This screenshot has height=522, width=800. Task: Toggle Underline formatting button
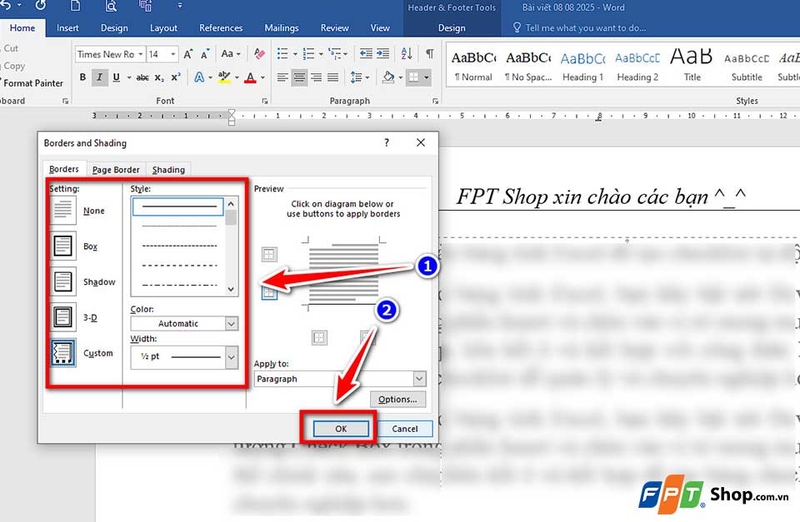click(x=116, y=78)
